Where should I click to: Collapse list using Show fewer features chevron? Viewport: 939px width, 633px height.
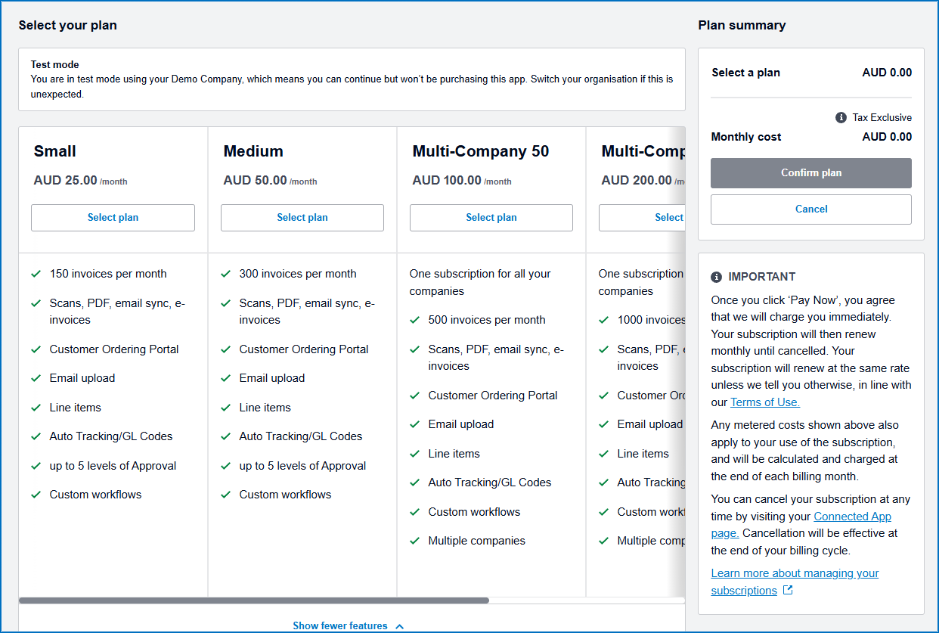[400, 626]
